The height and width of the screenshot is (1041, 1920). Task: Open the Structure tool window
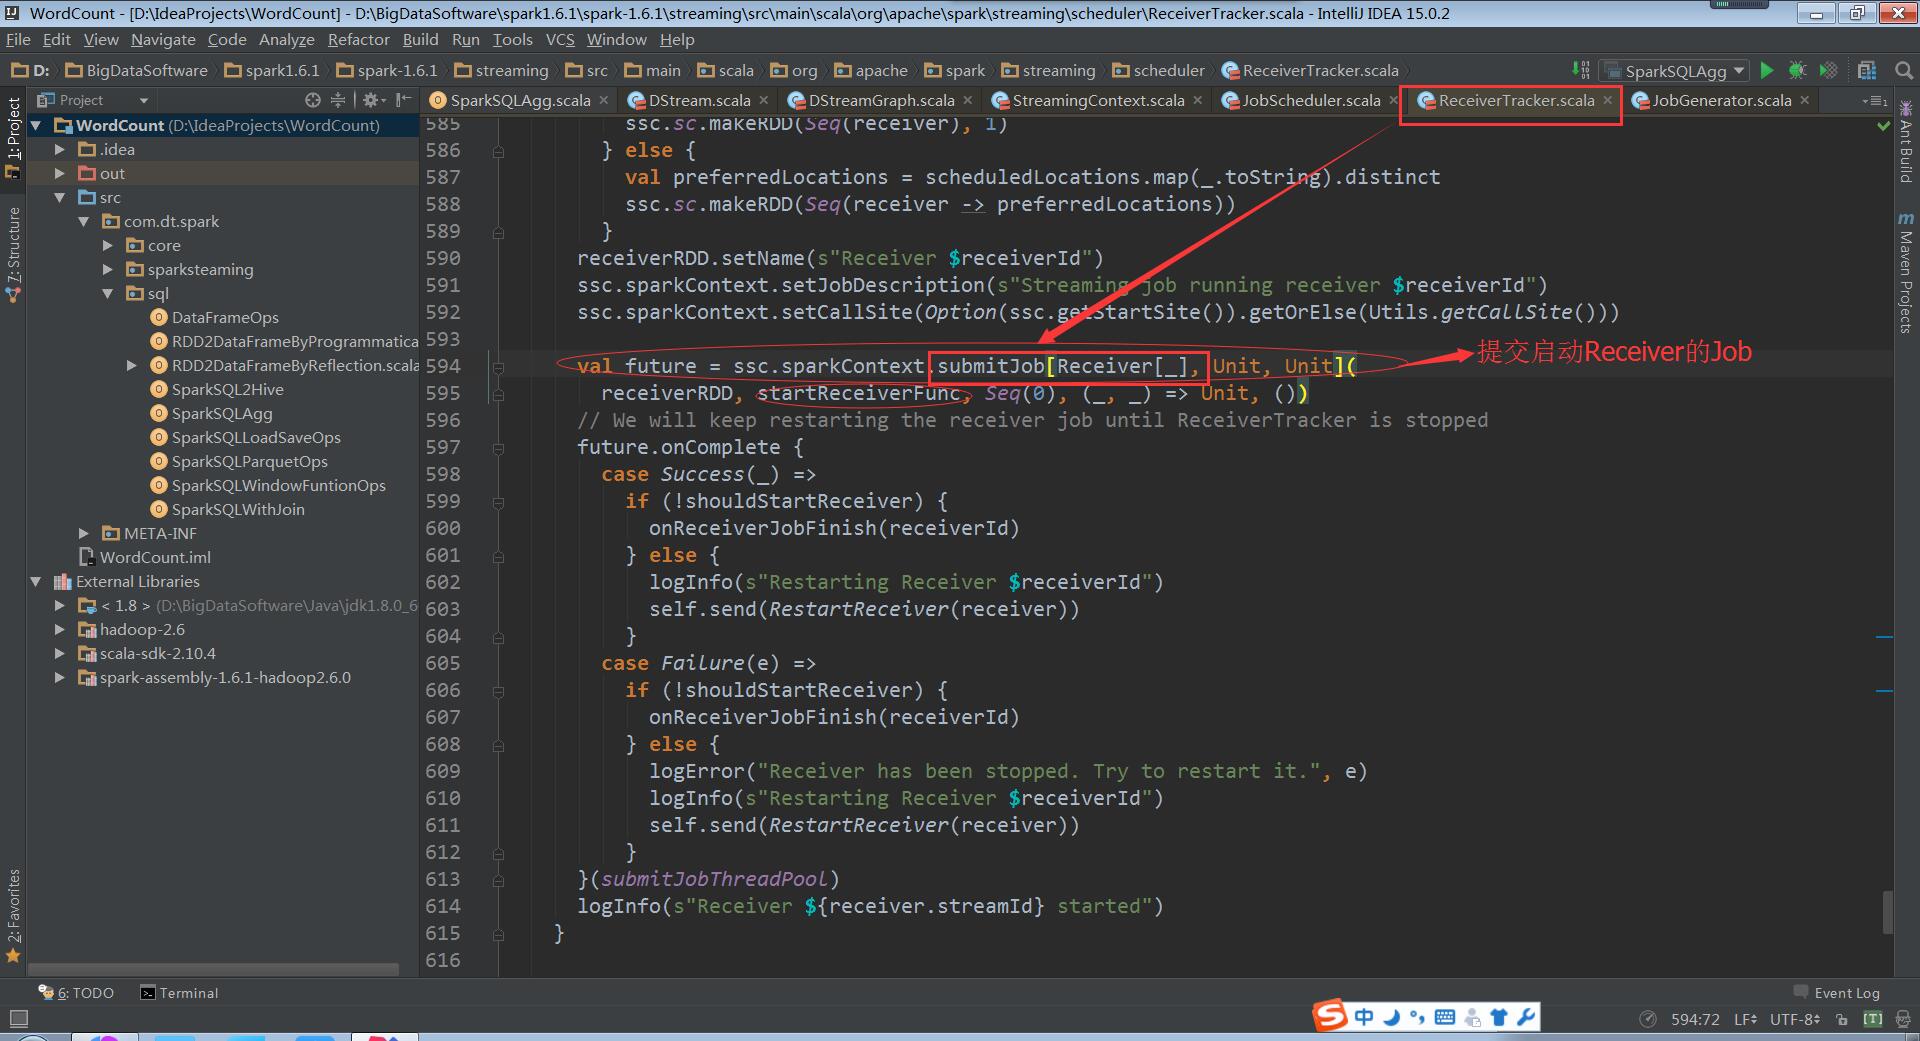[13, 254]
